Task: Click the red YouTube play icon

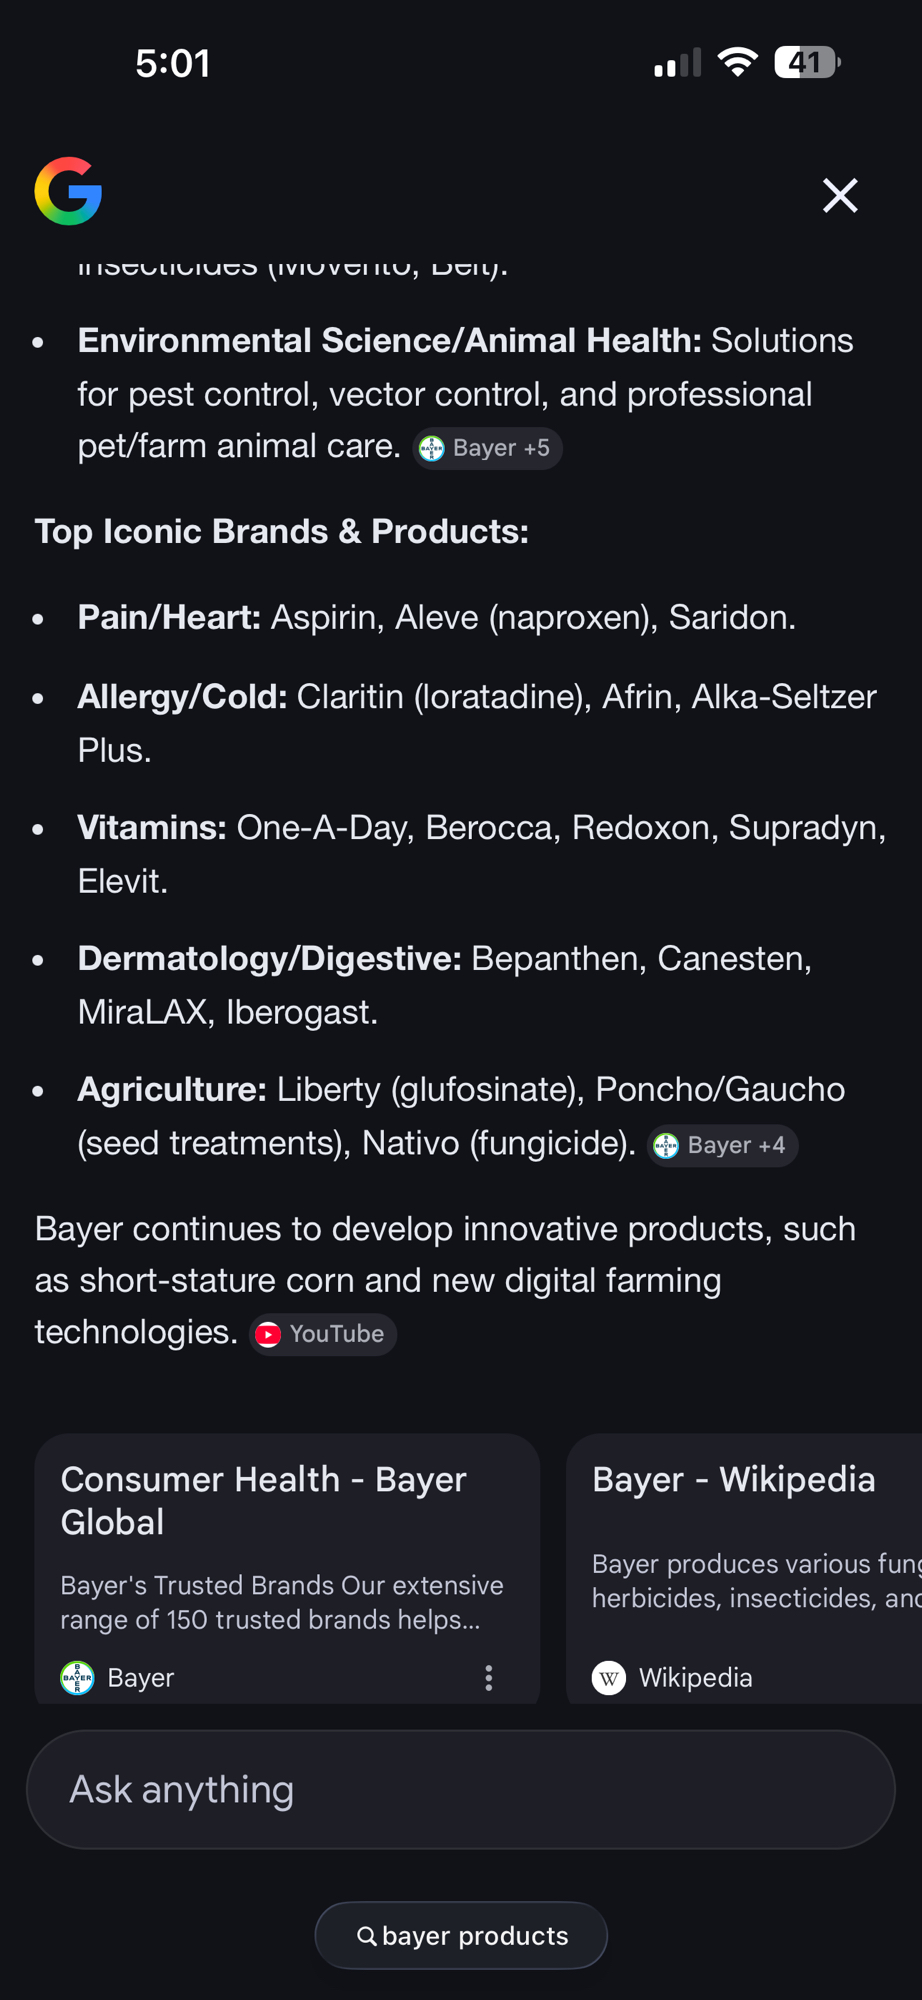Action: pos(268,1334)
